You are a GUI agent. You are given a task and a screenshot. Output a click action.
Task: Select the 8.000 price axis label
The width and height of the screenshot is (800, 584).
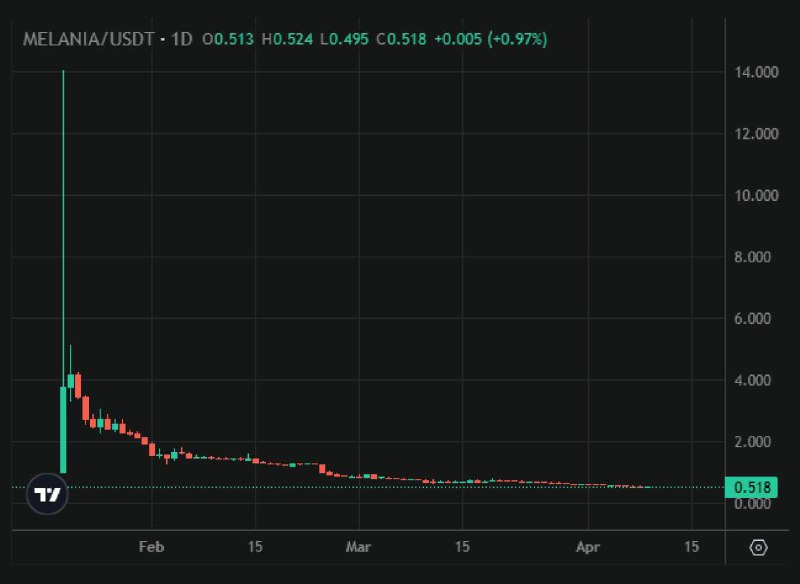[752, 257]
